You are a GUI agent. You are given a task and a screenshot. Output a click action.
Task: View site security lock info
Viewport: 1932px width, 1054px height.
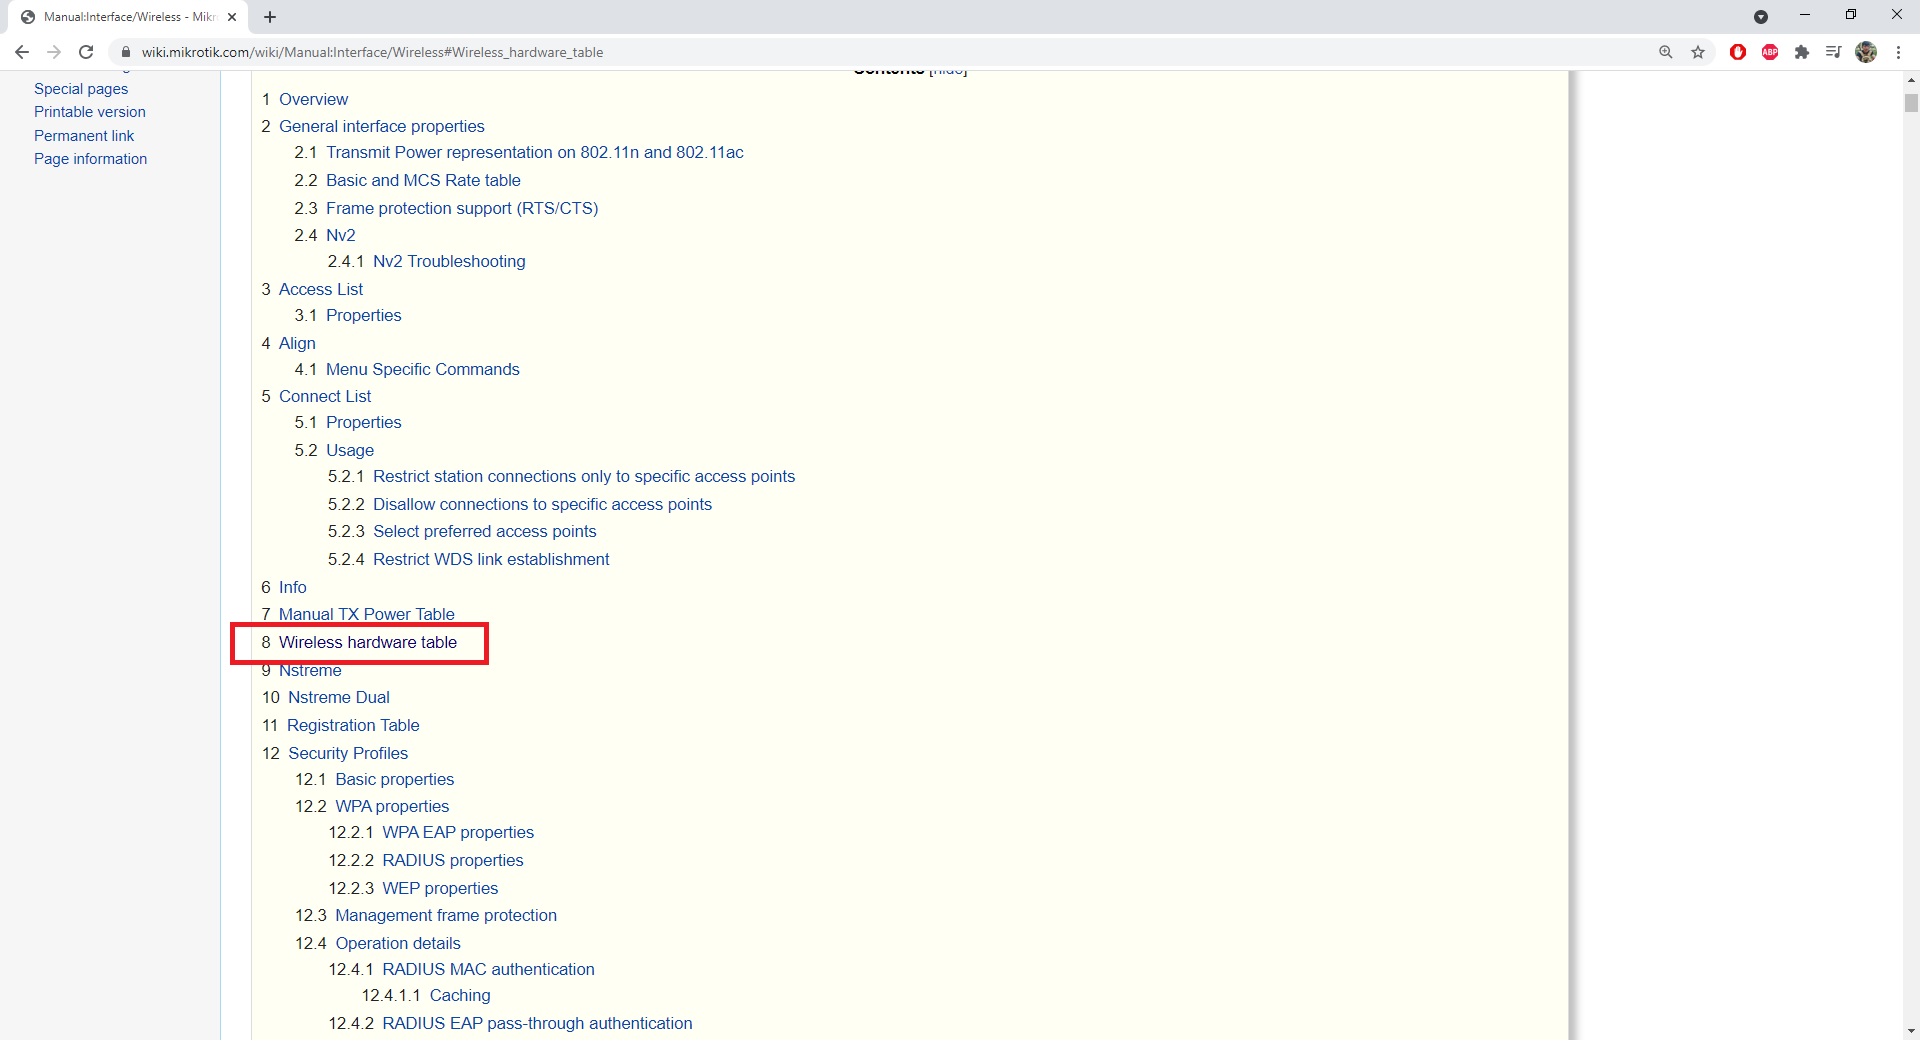tap(126, 52)
